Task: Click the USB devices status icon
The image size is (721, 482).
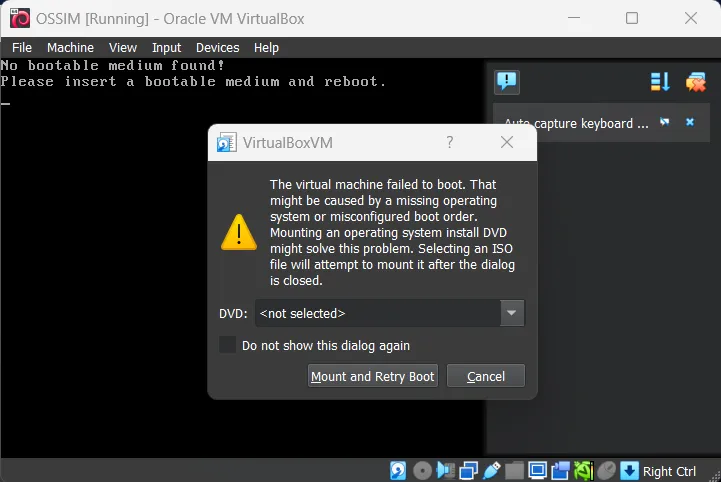Action: click(490, 471)
